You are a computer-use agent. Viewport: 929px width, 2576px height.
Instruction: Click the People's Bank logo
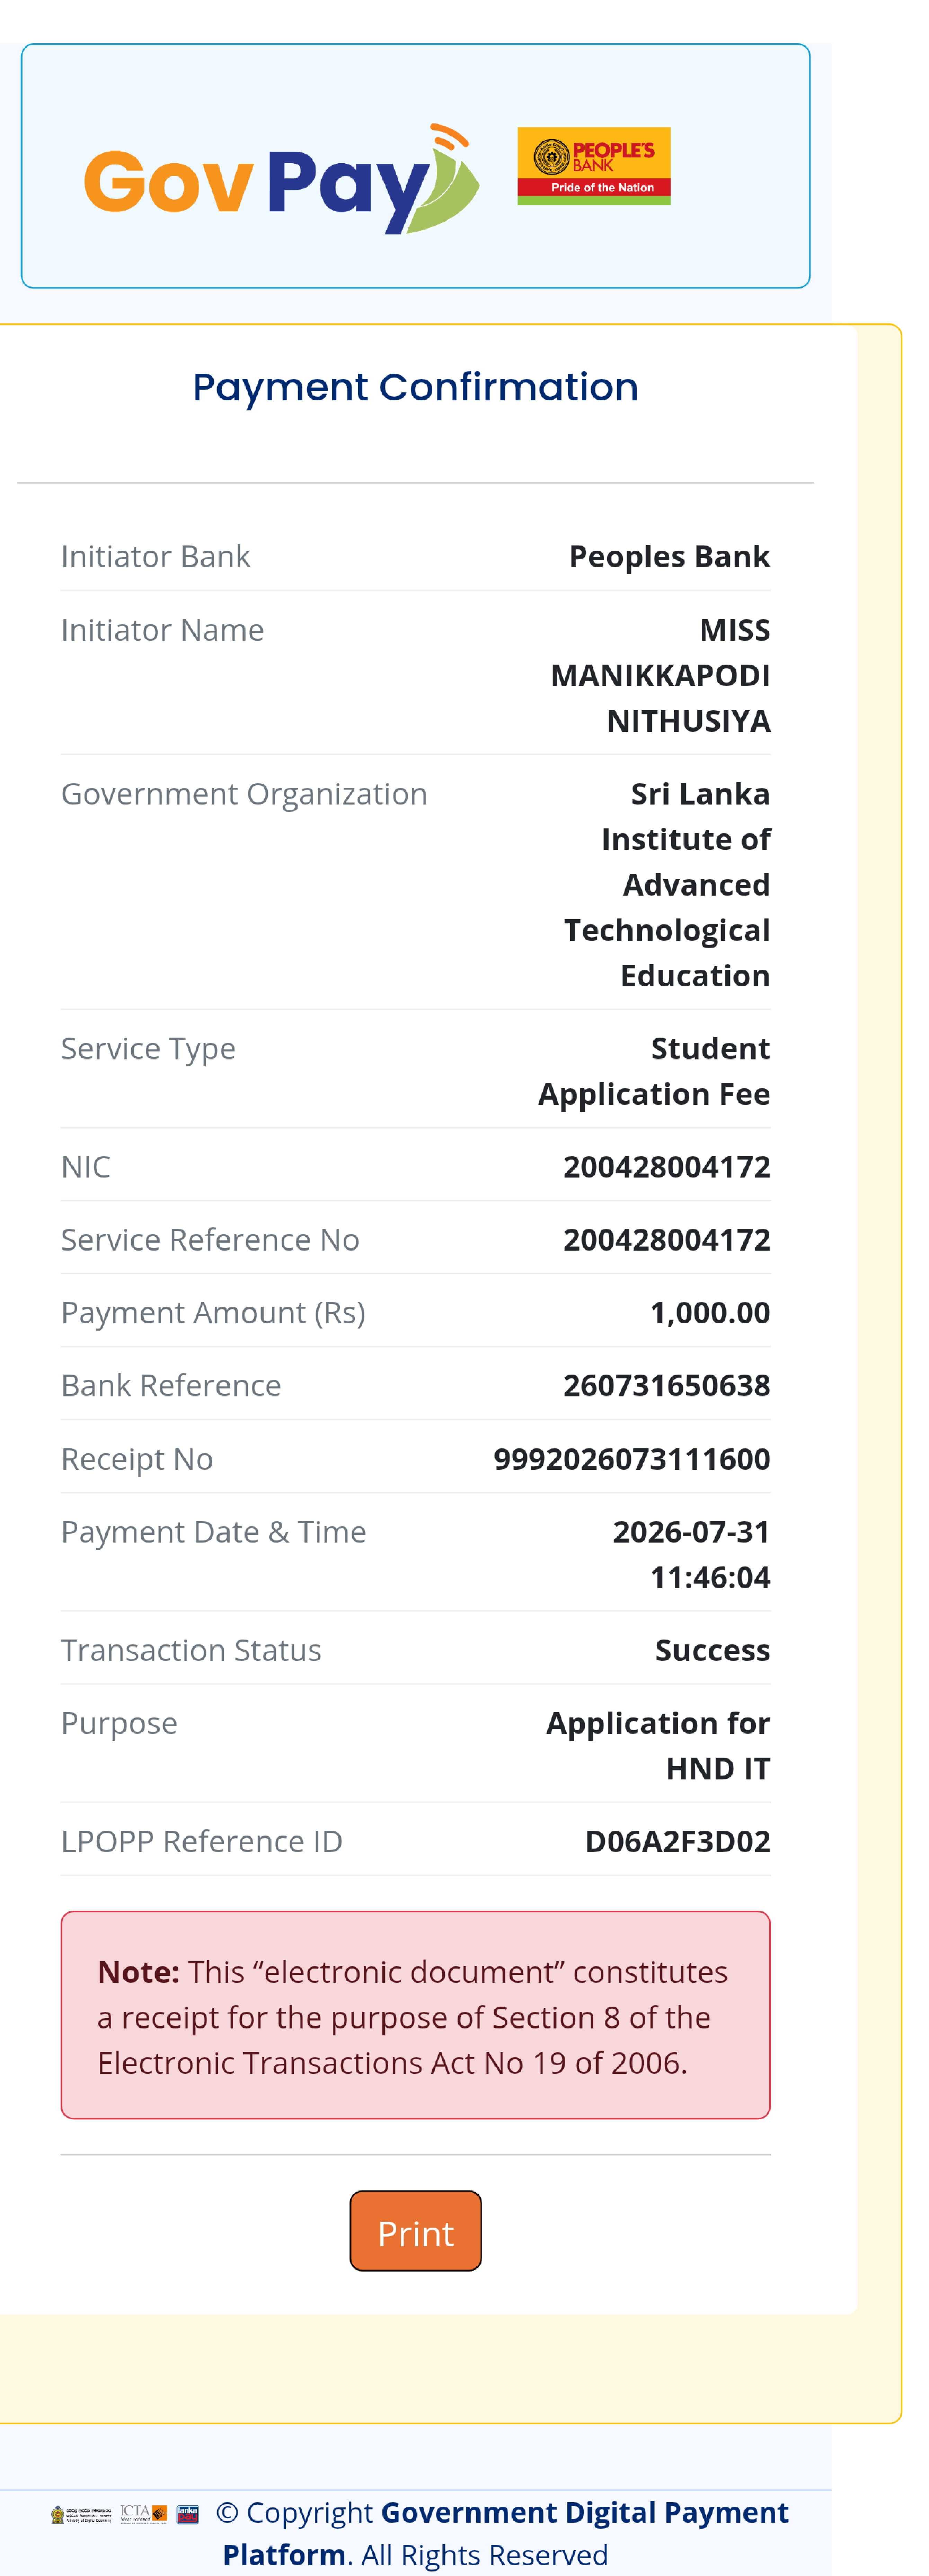[593, 166]
